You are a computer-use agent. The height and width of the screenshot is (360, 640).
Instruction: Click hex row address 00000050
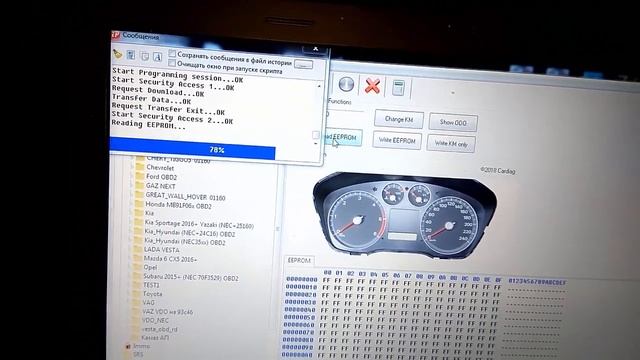300,317
